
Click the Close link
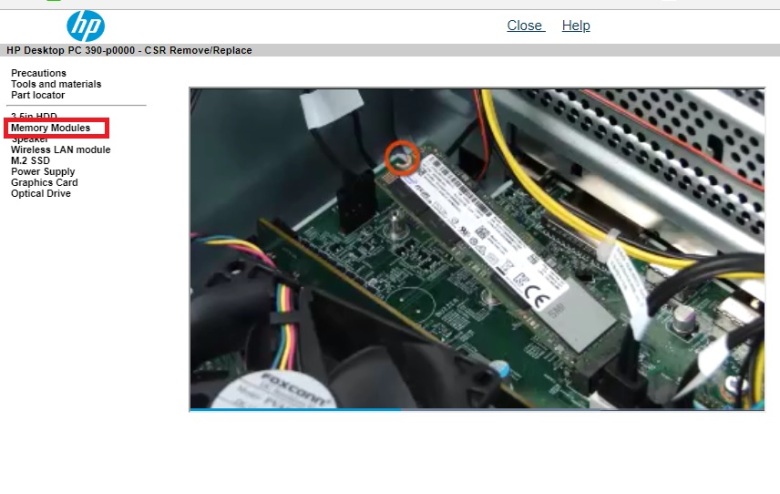525,26
